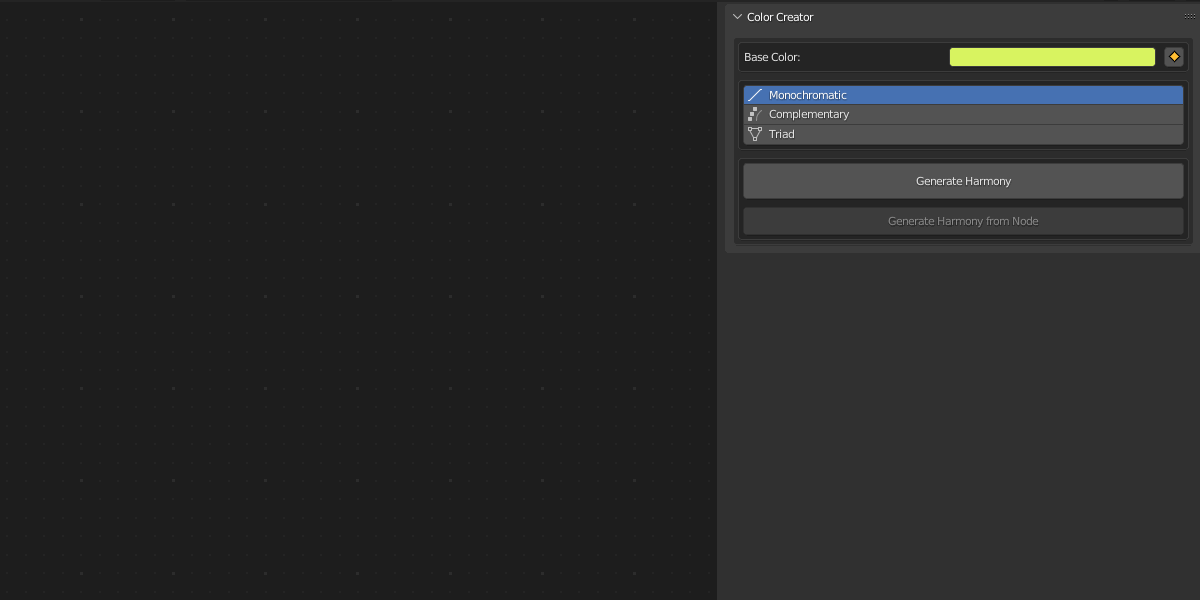Click Generate Harmony from Node button
Viewport: 1200px width, 600px height.
coord(963,221)
